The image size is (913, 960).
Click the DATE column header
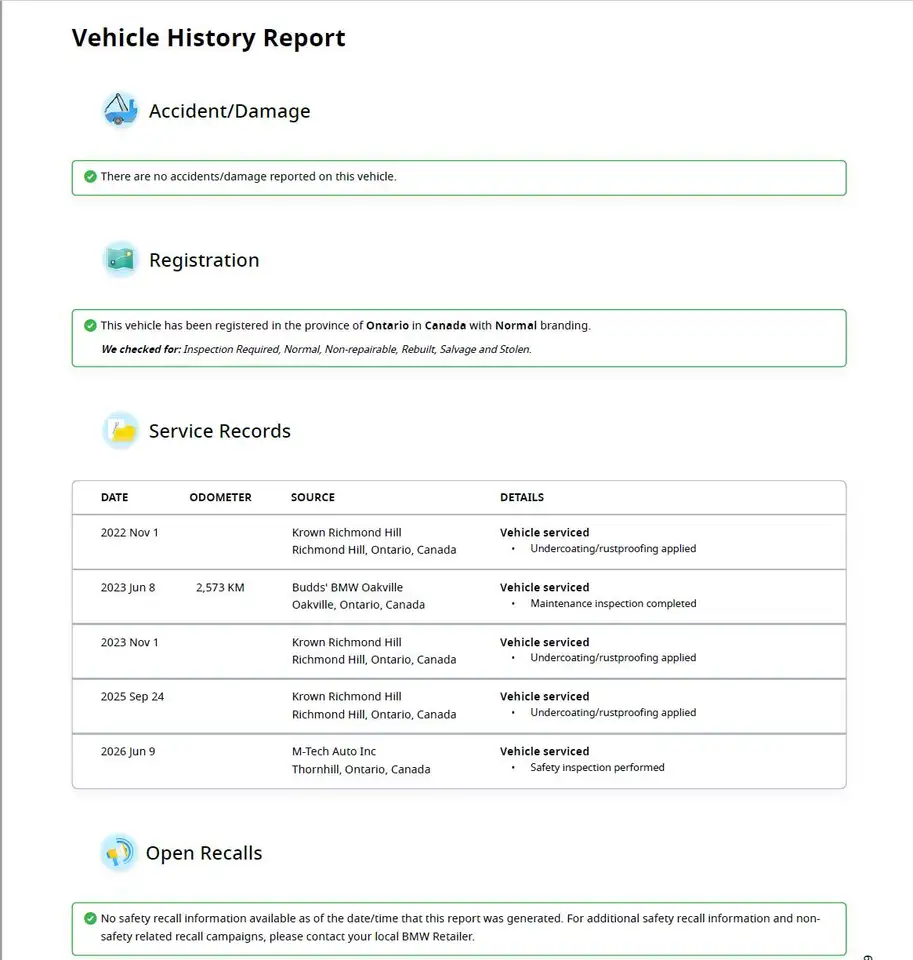coord(115,497)
